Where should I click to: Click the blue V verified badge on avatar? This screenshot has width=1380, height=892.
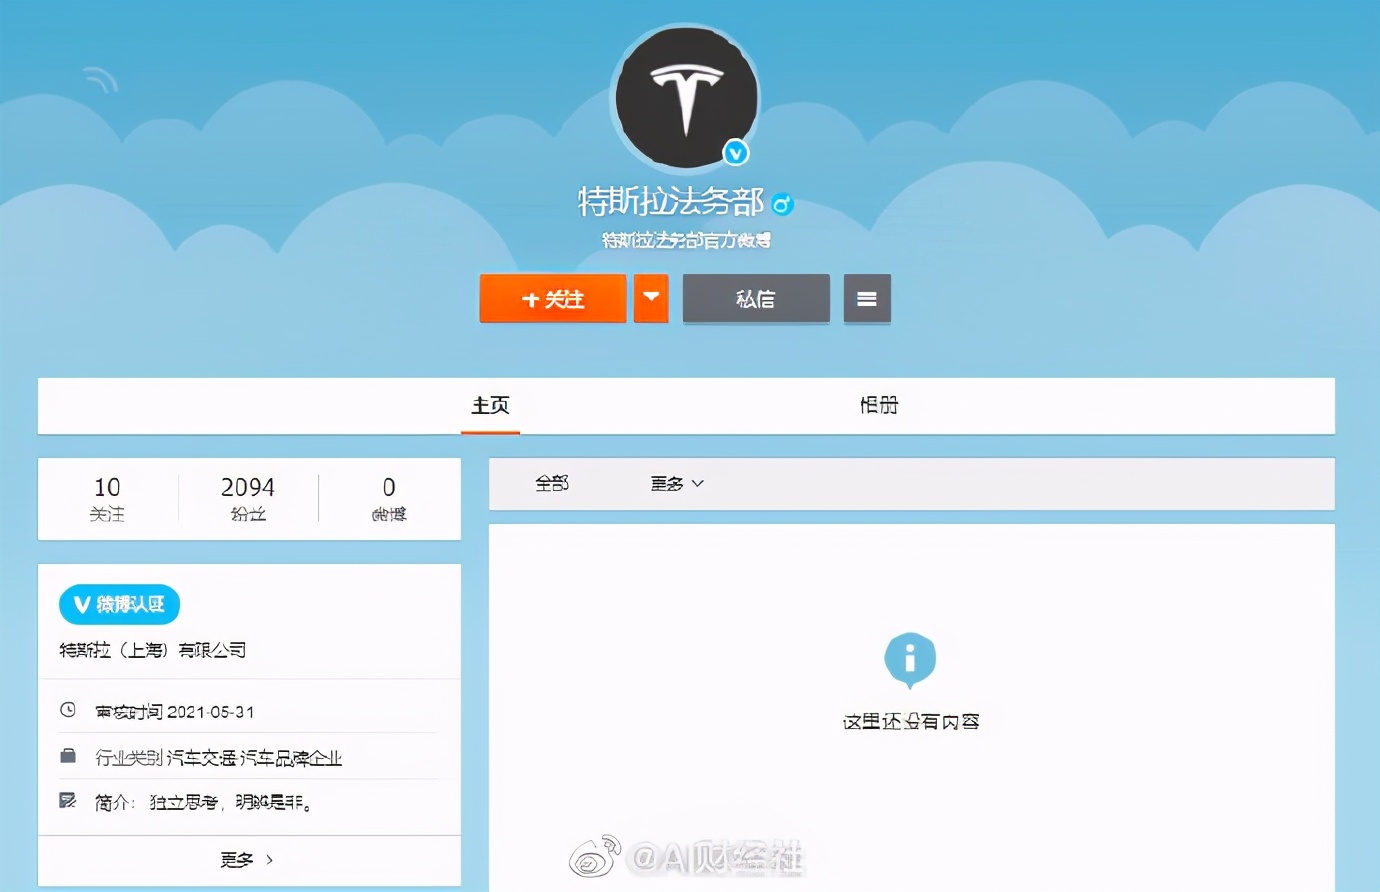737,153
